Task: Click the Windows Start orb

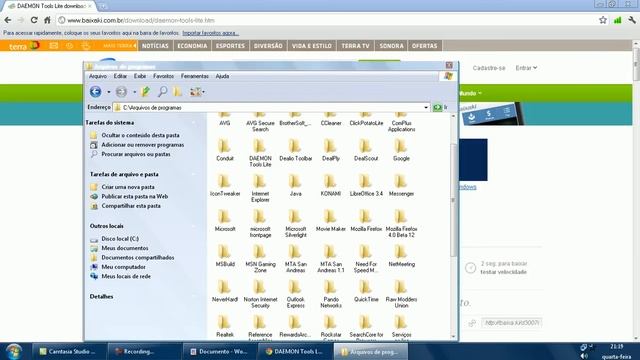Action: click(13, 351)
